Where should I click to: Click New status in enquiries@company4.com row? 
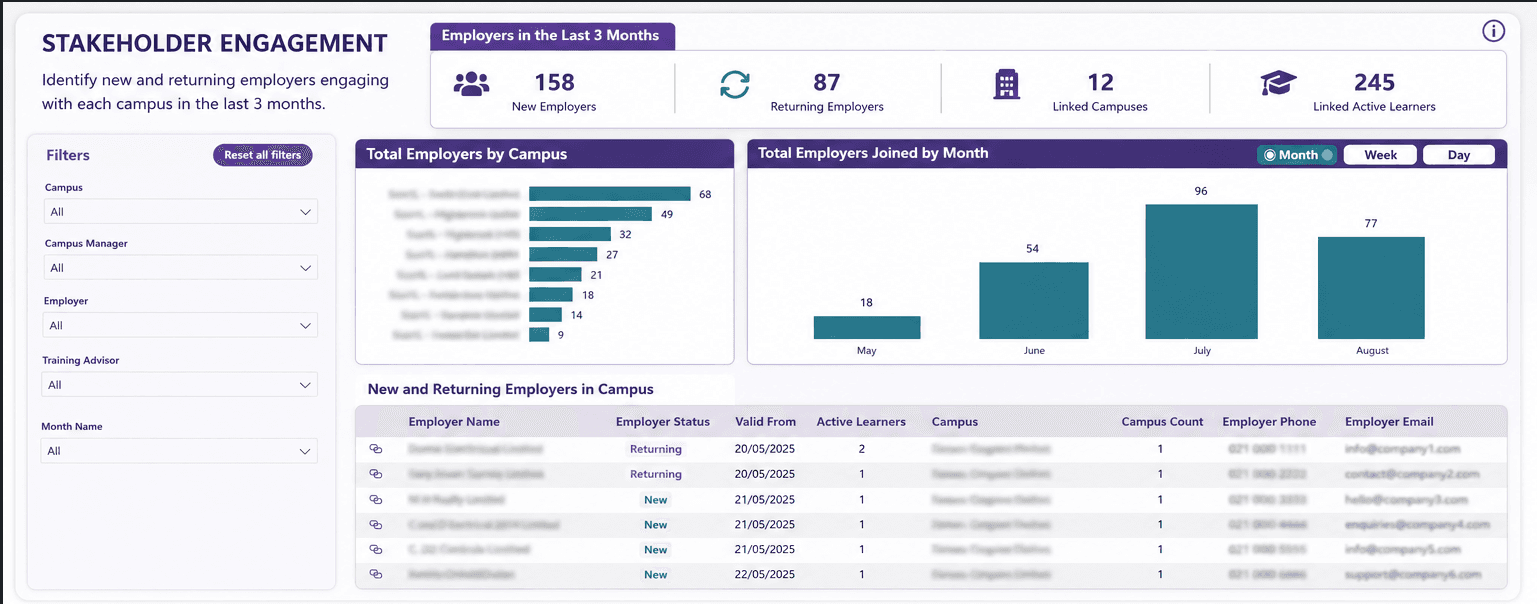(x=656, y=524)
